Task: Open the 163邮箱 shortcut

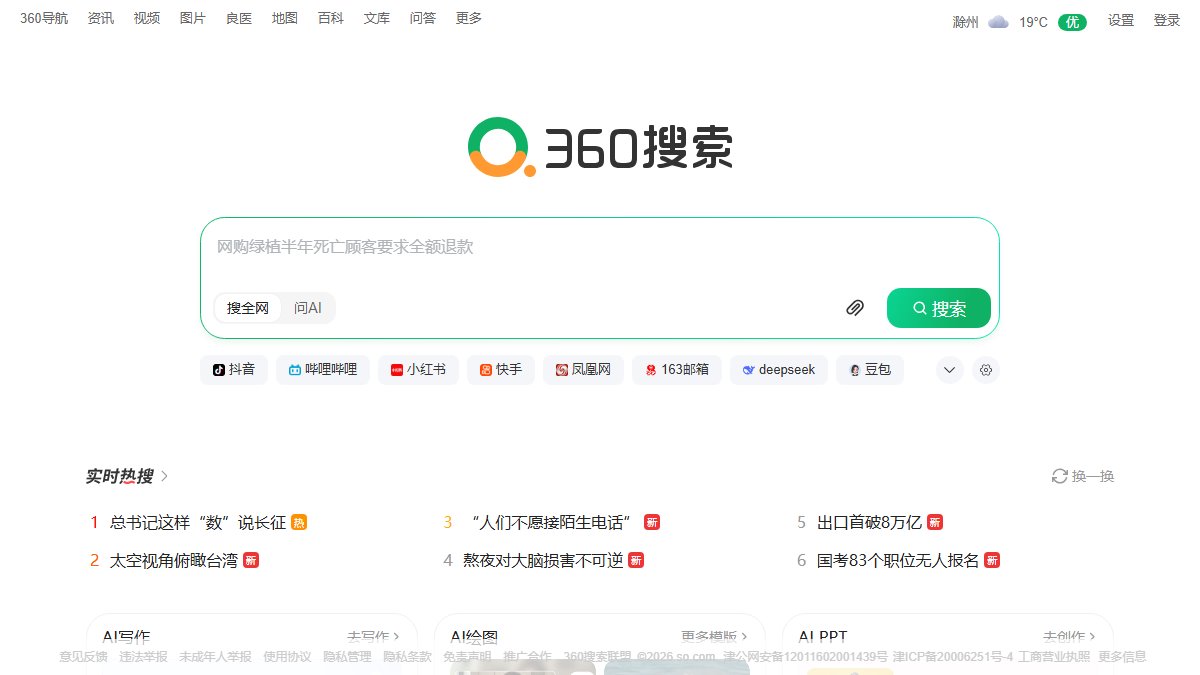Action: pyautogui.click(x=677, y=370)
